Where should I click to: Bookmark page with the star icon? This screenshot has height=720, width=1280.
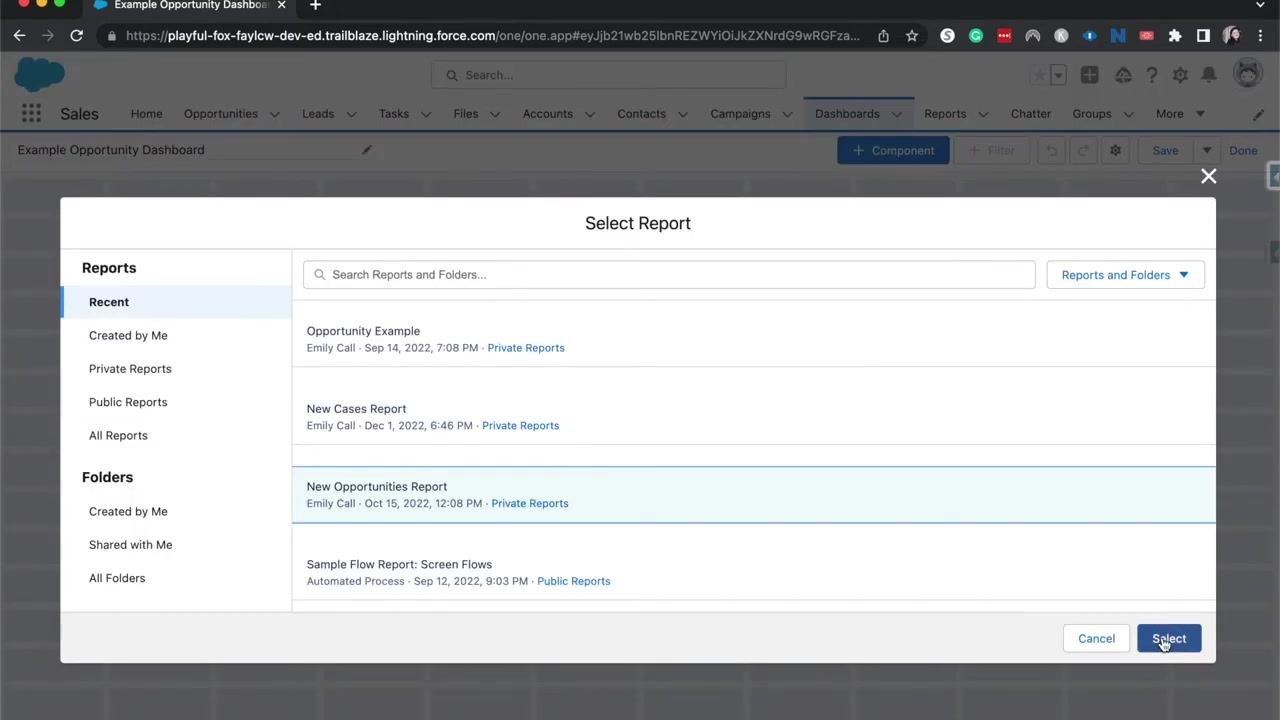(912, 36)
